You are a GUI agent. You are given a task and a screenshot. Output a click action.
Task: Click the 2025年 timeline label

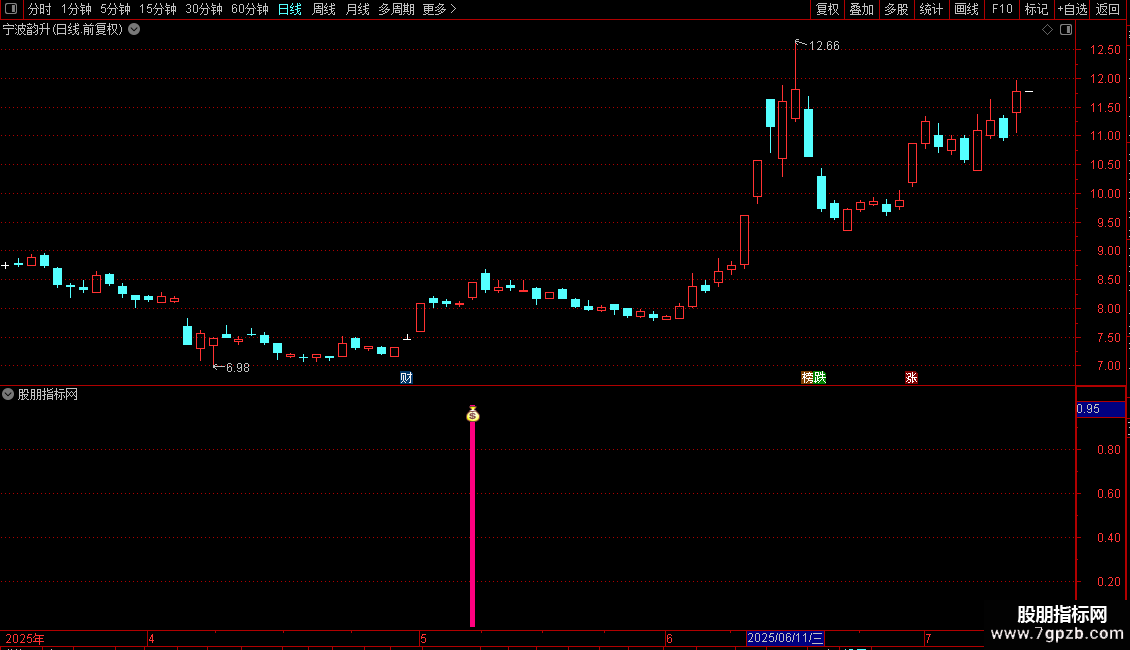[x=25, y=638]
